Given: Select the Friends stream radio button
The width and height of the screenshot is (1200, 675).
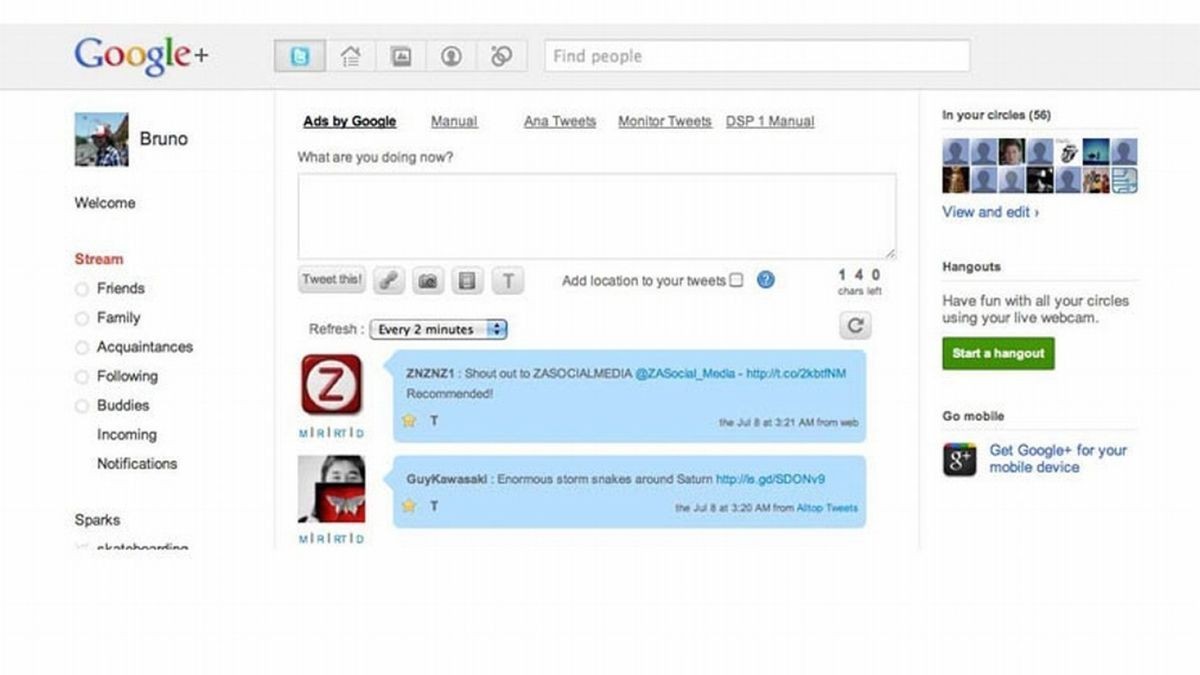Looking at the screenshot, I should pos(81,288).
